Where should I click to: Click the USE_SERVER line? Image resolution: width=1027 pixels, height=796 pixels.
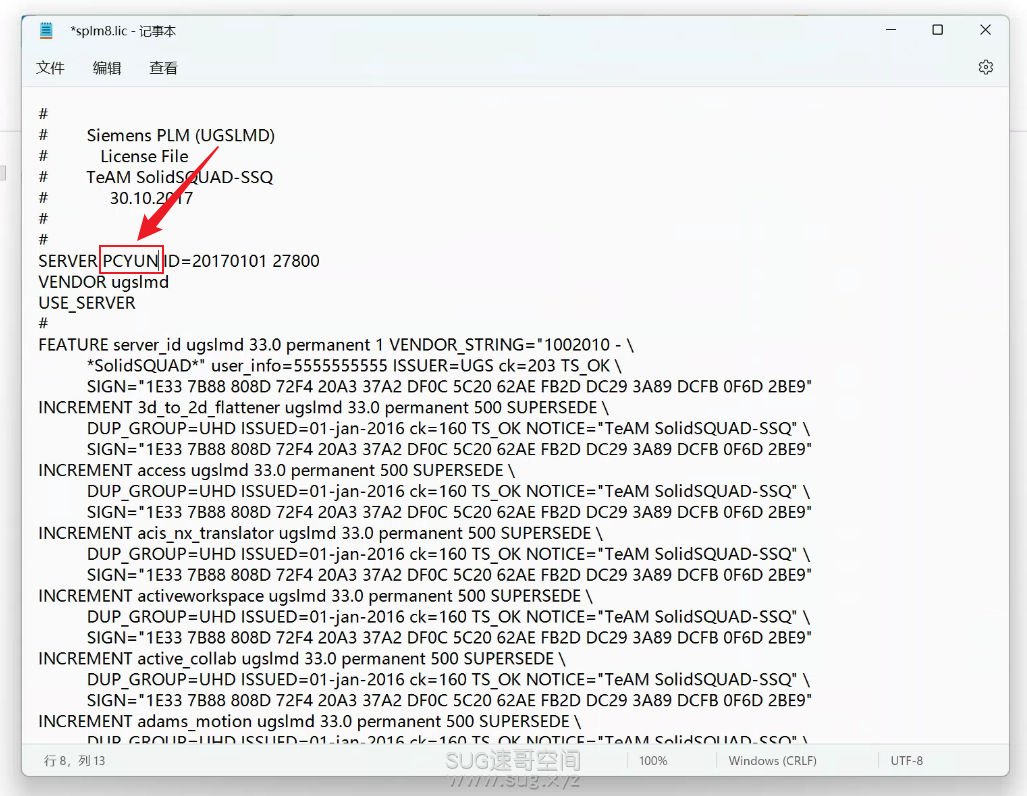(87, 303)
